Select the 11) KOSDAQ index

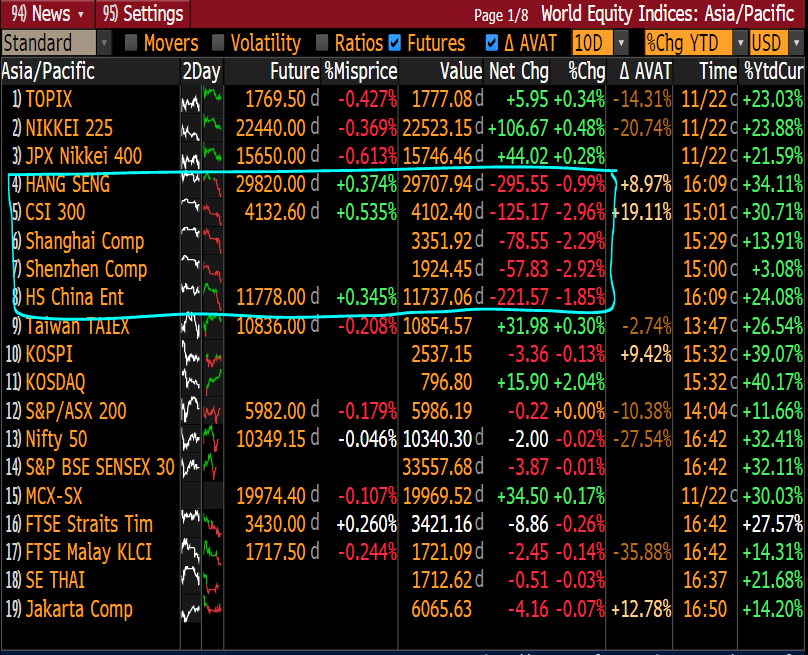[x=45, y=382]
